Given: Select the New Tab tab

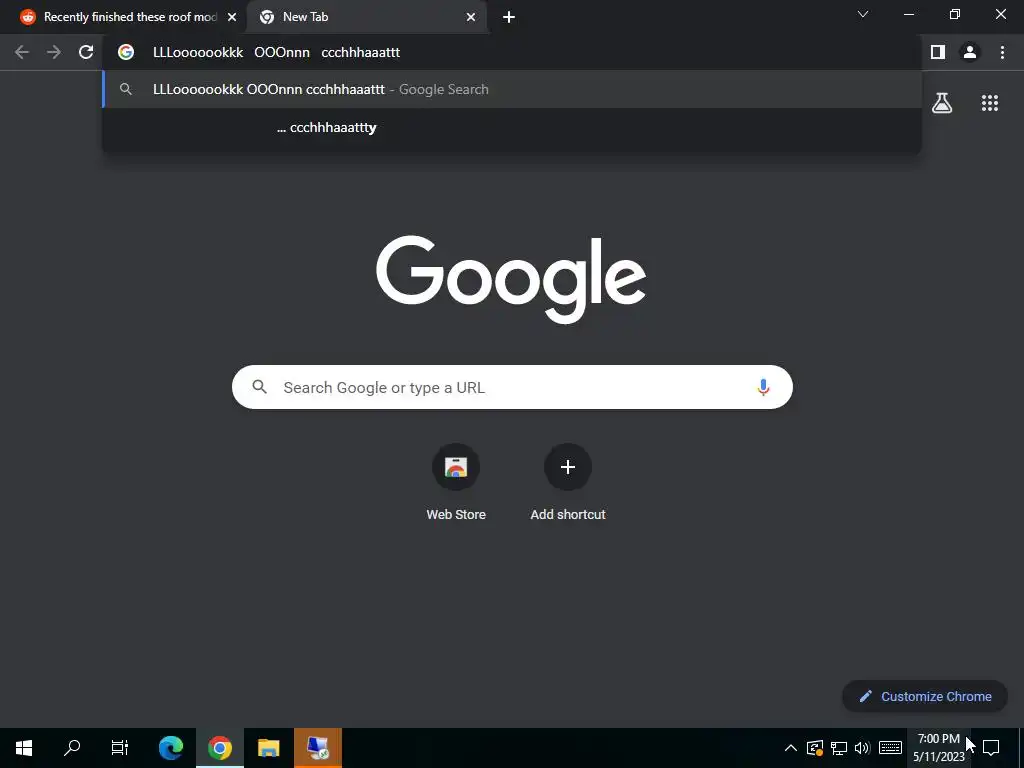Looking at the screenshot, I should click(367, 18).
